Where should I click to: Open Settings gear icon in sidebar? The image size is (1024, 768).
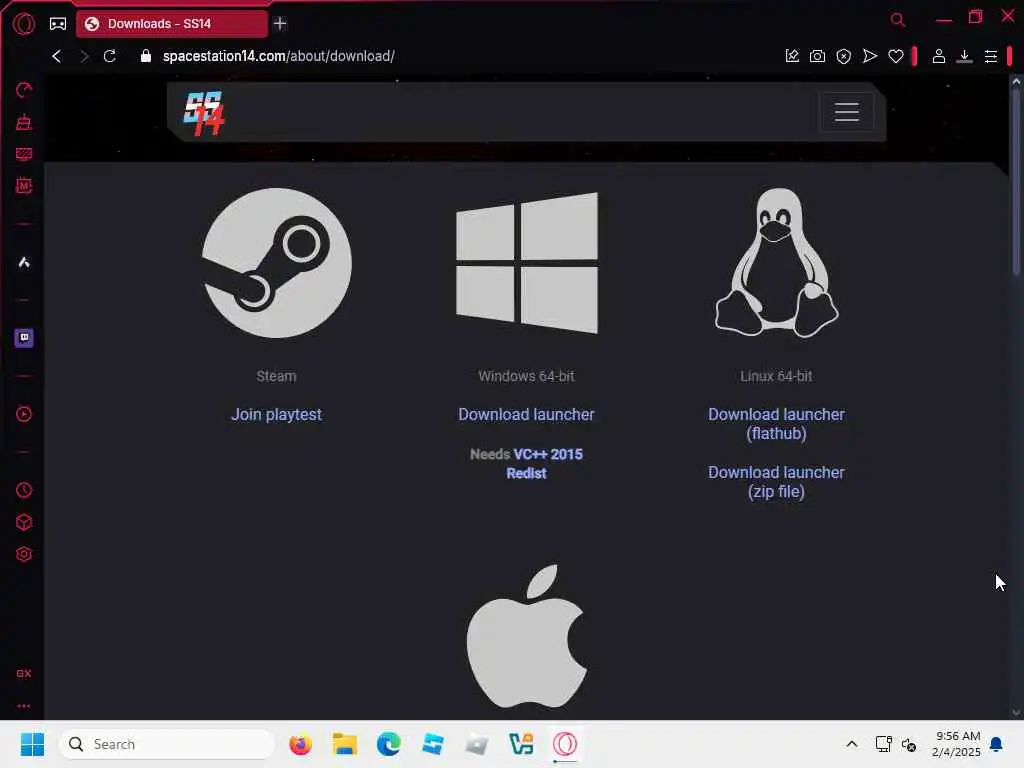click(x=24, y=554)
